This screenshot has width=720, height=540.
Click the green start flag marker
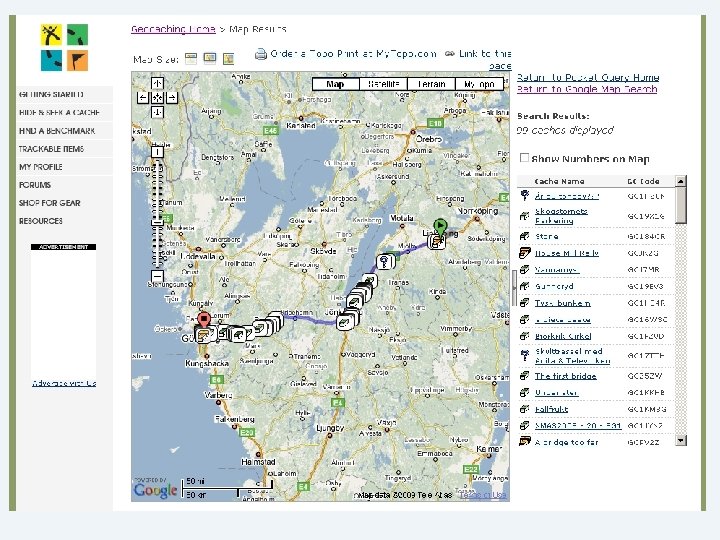[x=440, y=228]
